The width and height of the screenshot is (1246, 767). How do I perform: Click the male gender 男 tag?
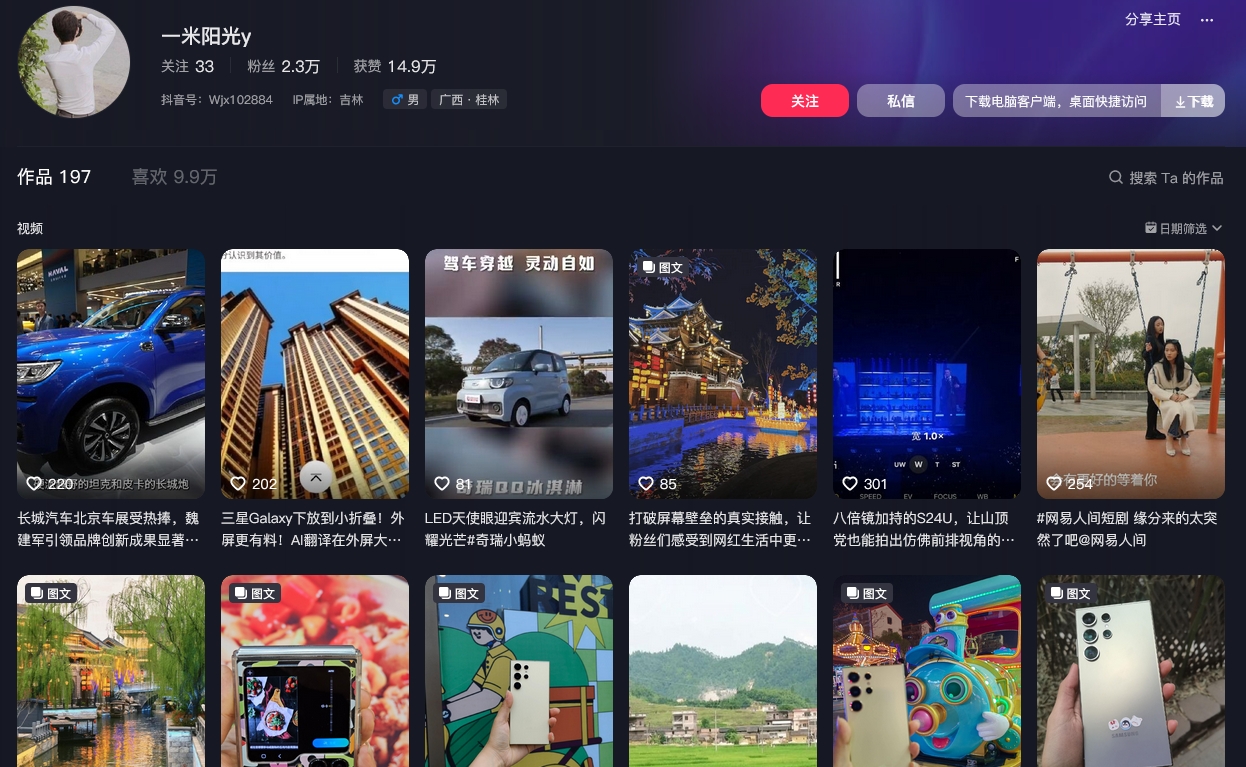tap(405, 100)
